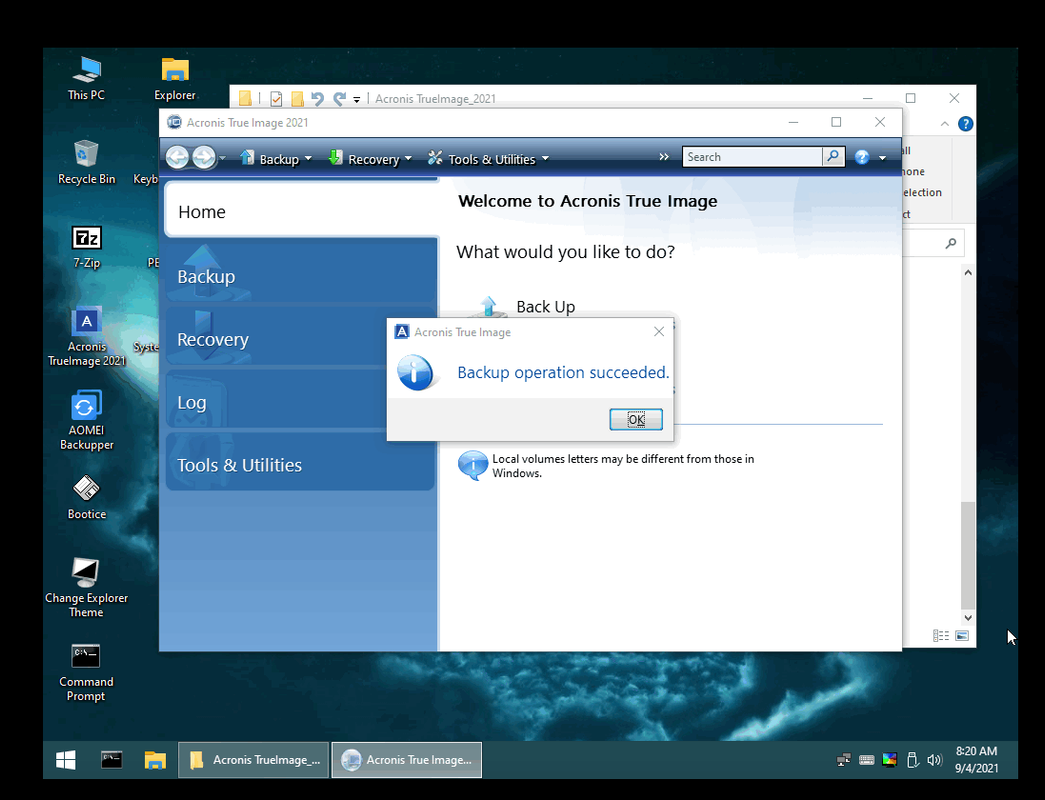Click the Explorer window help icon
The image size is (1045, 800).
[965, 124]
